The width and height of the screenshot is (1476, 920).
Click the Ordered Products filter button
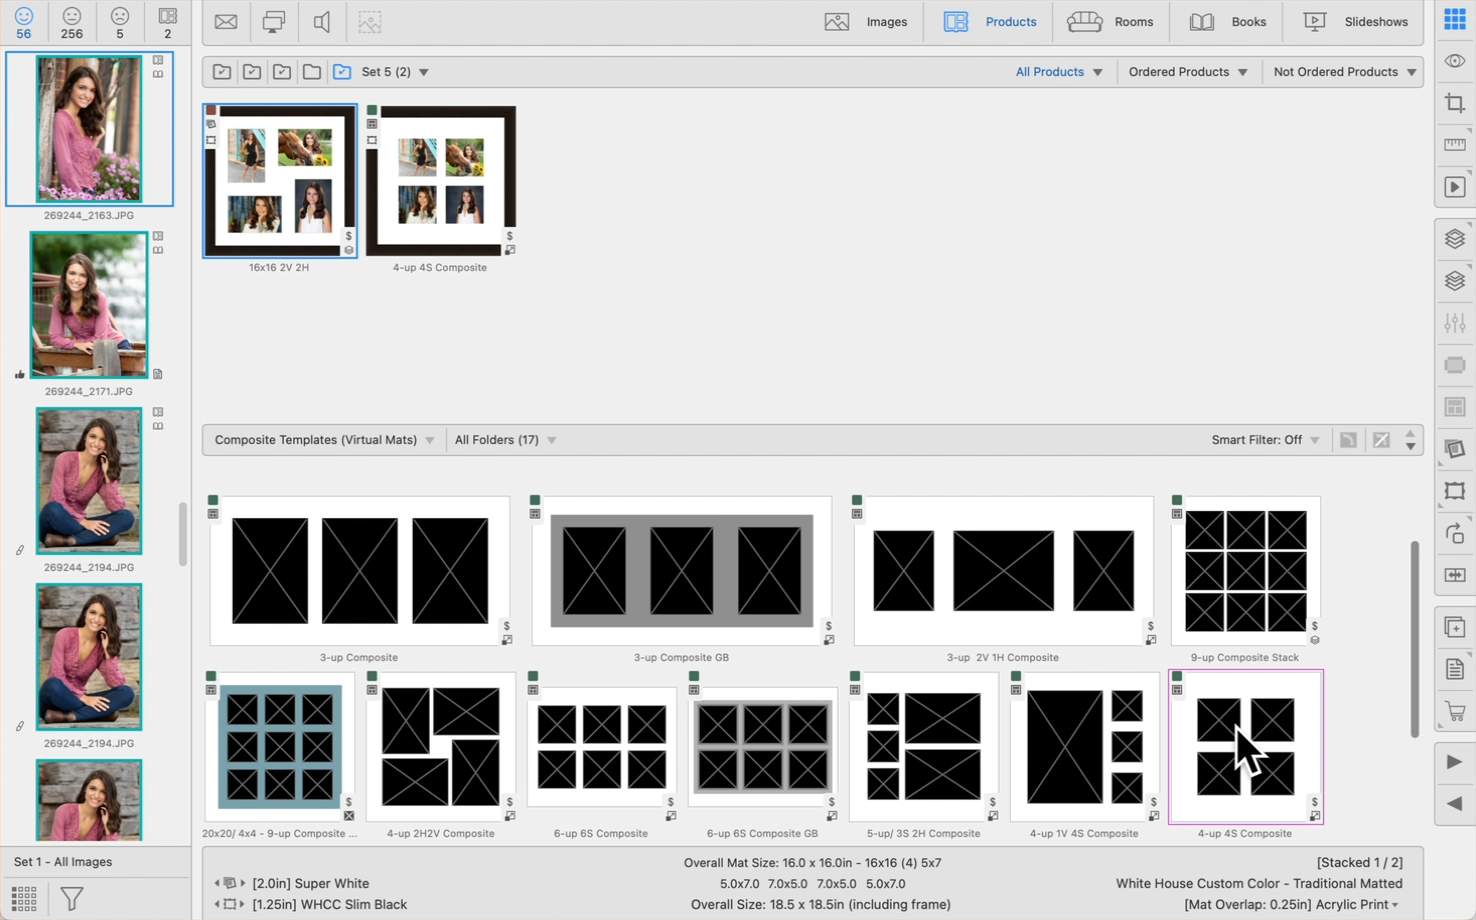(1187, 72)
